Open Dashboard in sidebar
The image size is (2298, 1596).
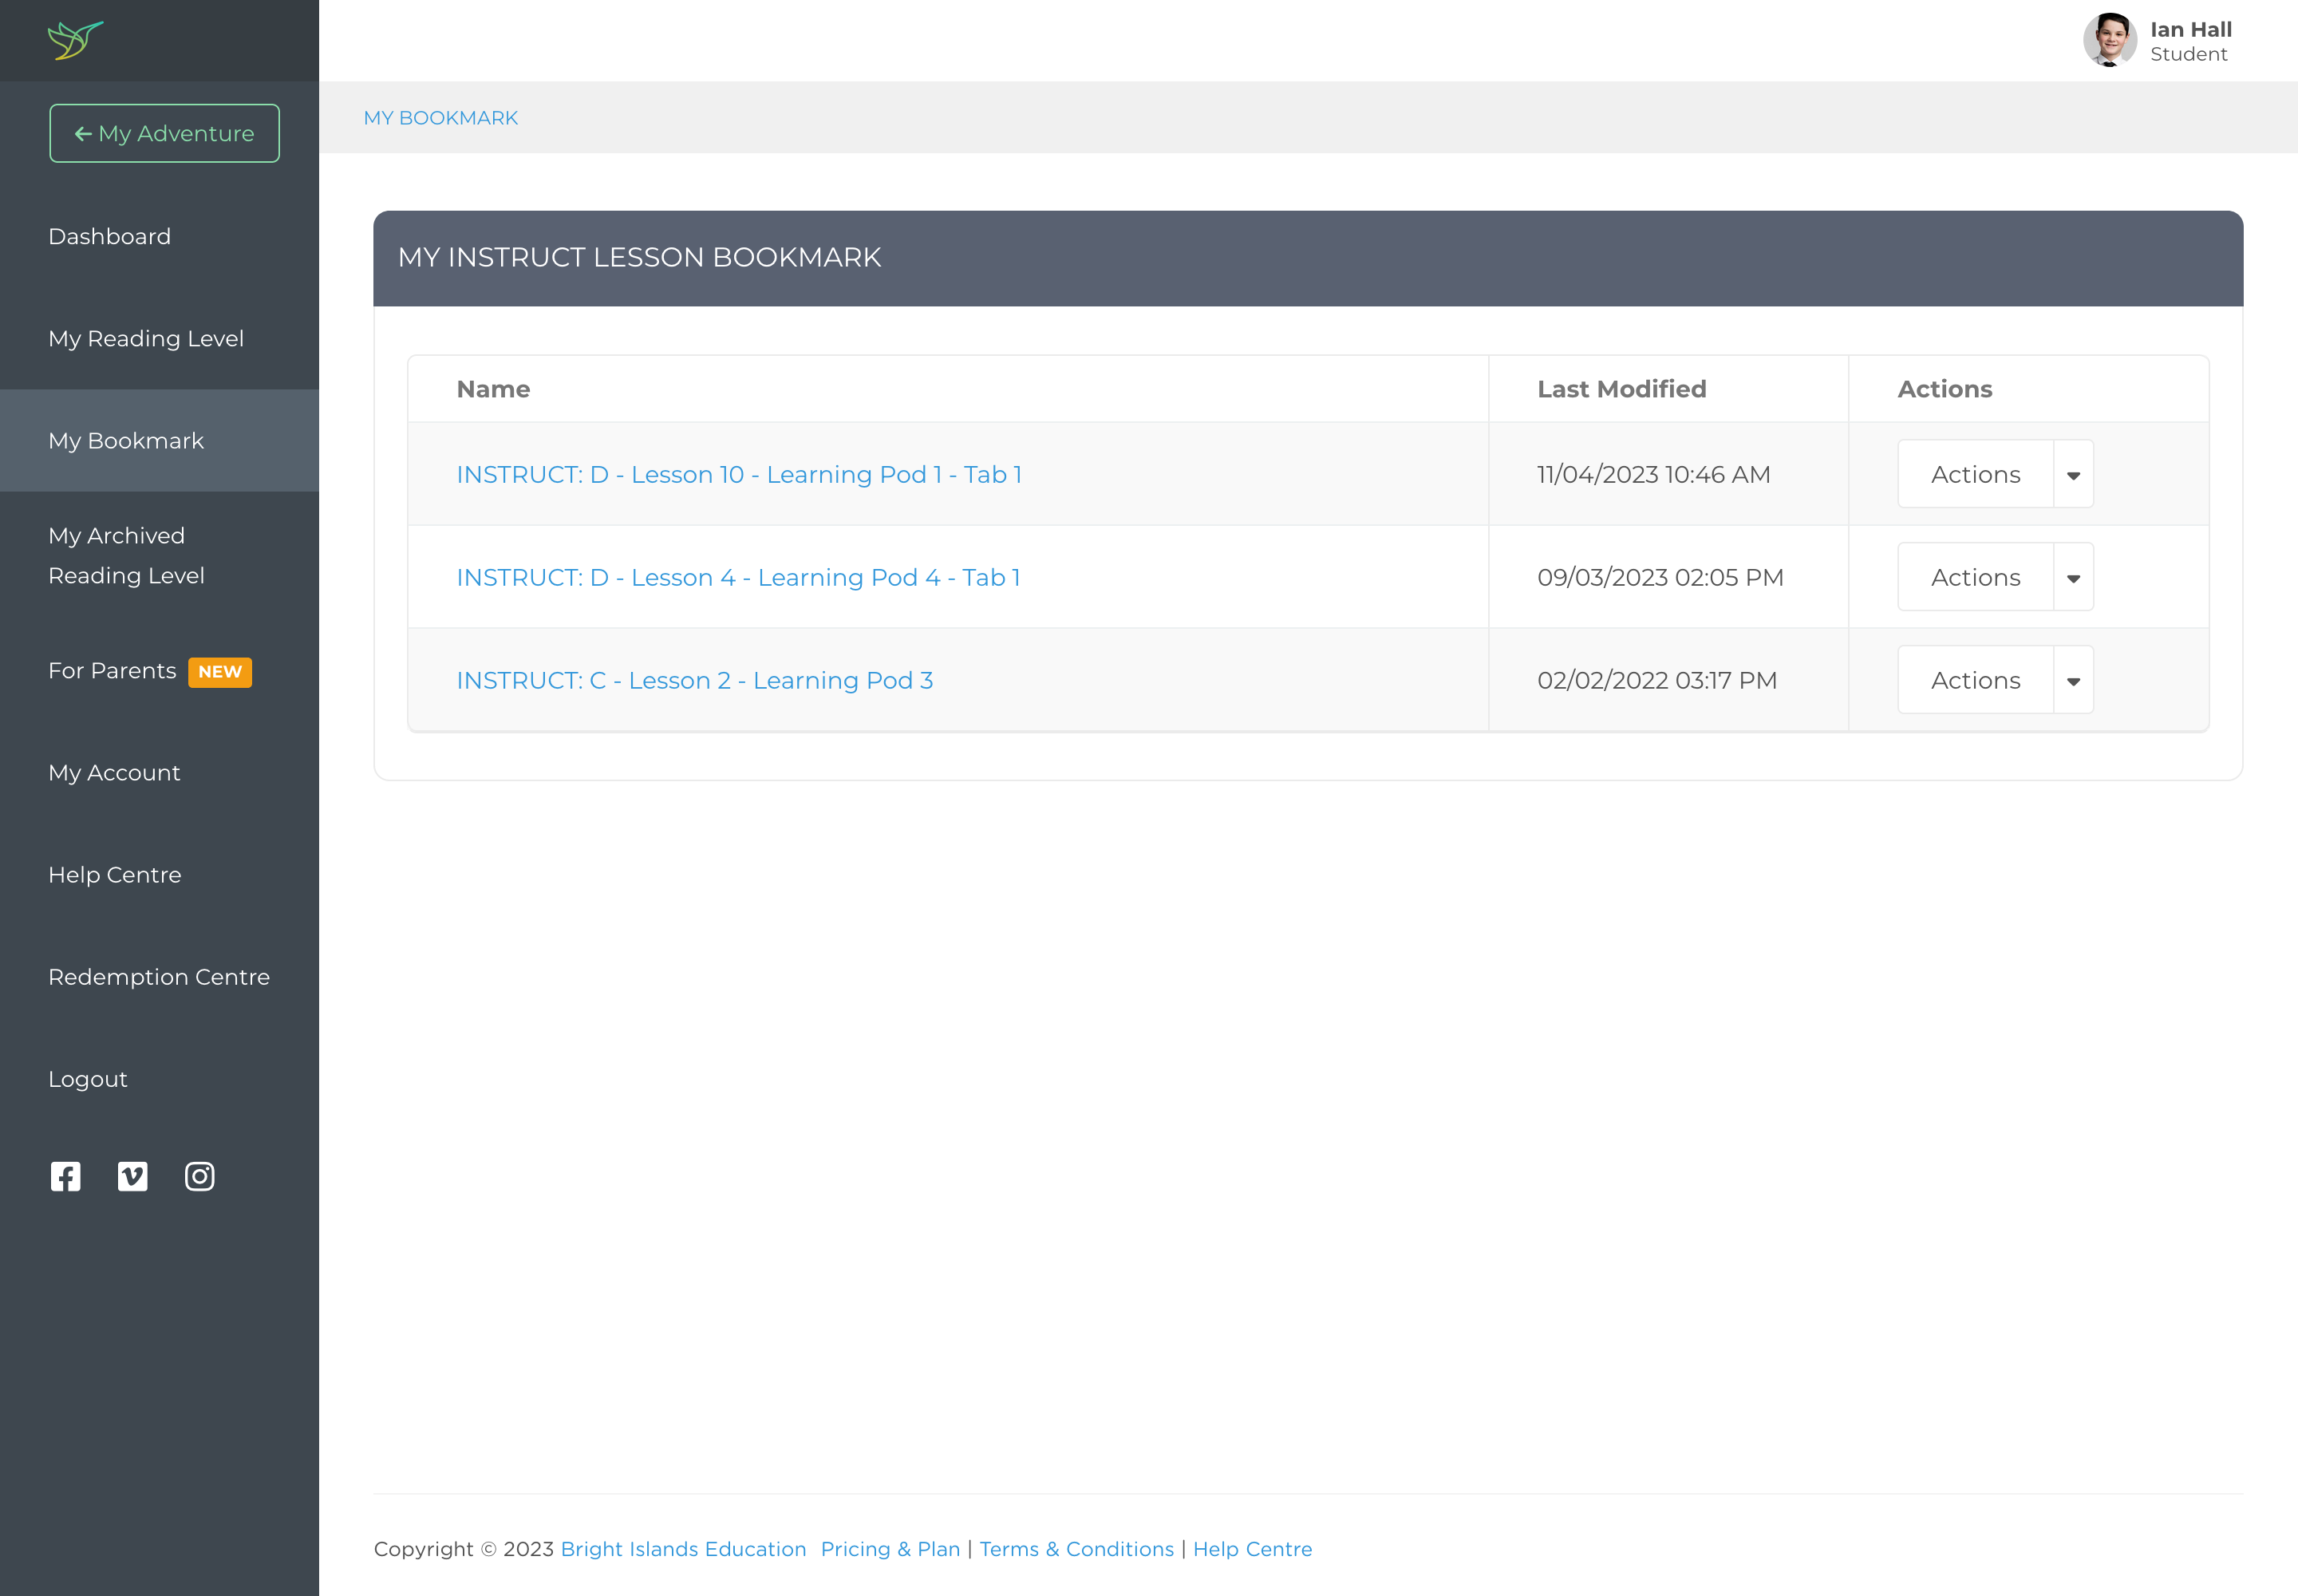click(x=110, y=237)
